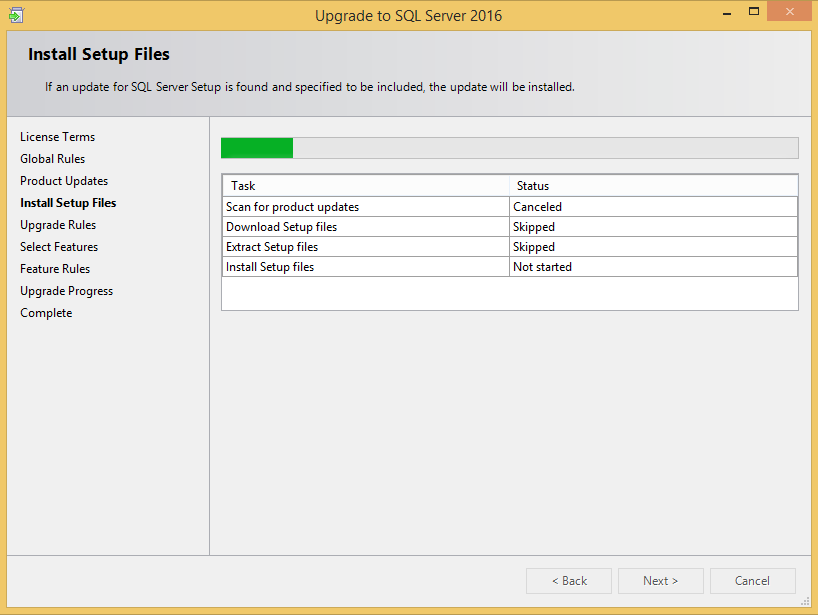Cancel the SQL Server upgrade
818x615 pixels.
(x=752, y=581)
